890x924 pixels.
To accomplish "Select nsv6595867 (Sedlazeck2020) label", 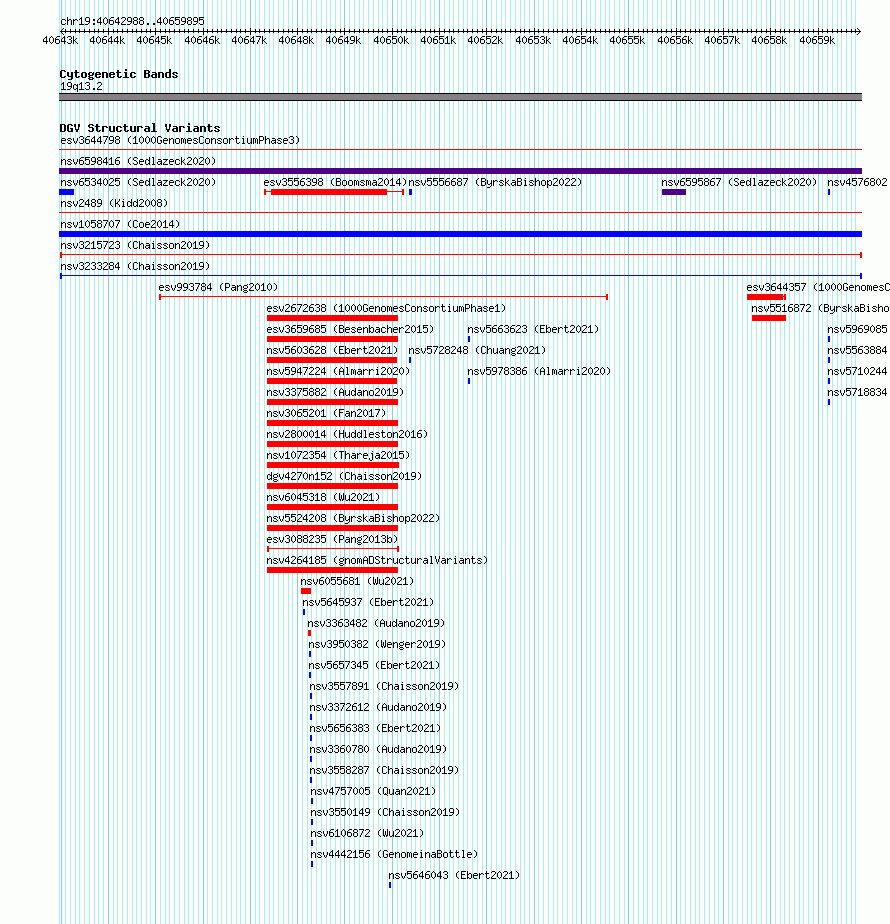I will pos(739,182).
